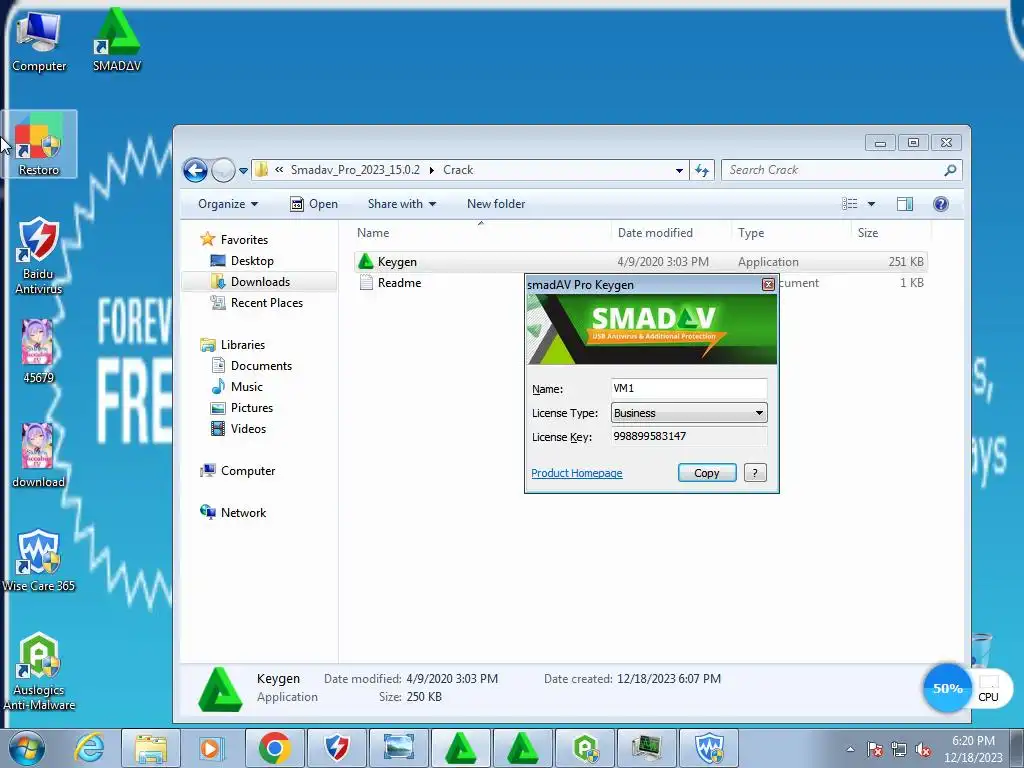Copy the generated license key
Image resolution: width=1024 pixels, height=768 pixels.
tap(707, 473)
